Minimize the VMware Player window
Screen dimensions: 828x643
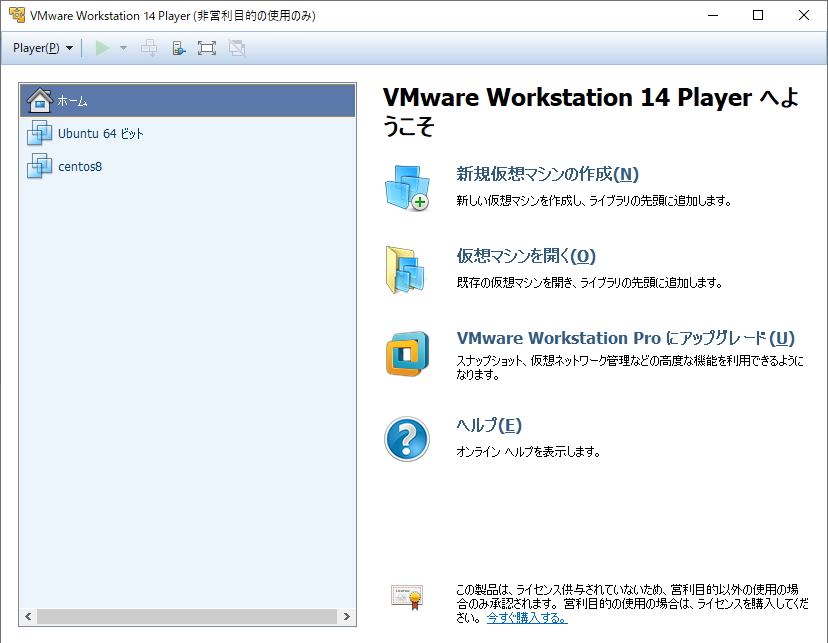pos(713,15)
